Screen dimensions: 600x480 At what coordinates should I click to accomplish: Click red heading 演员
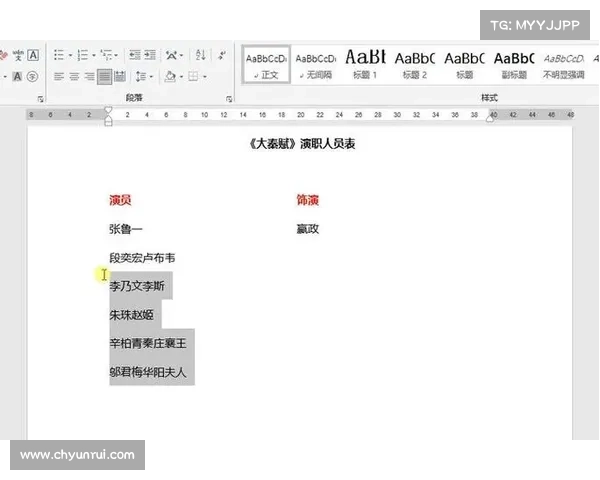point(120,200)
